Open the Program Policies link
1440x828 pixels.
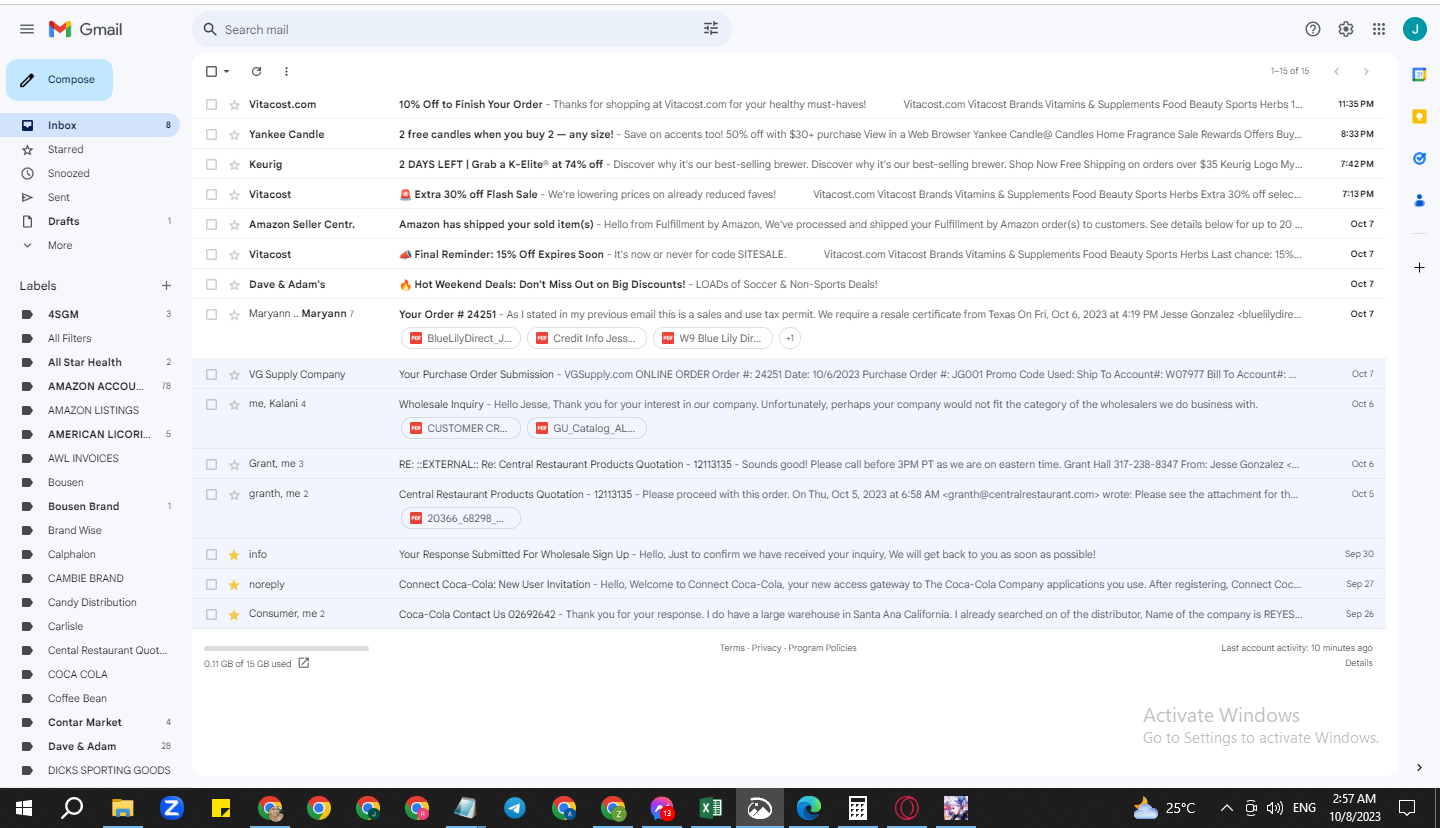point(822,648)
